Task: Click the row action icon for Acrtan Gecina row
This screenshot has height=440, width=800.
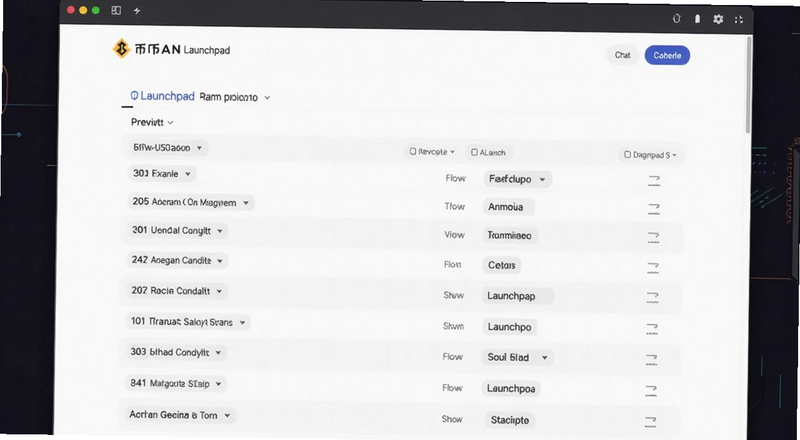Action: click(650, 422)
